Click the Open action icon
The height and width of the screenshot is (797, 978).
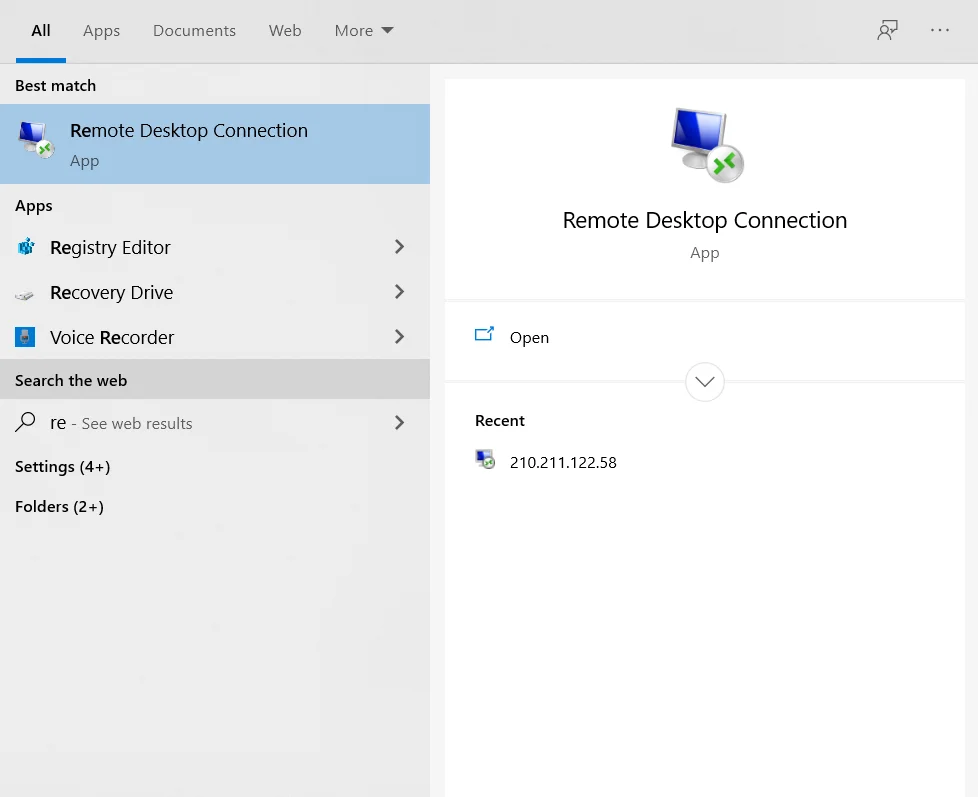pos(484,335)
